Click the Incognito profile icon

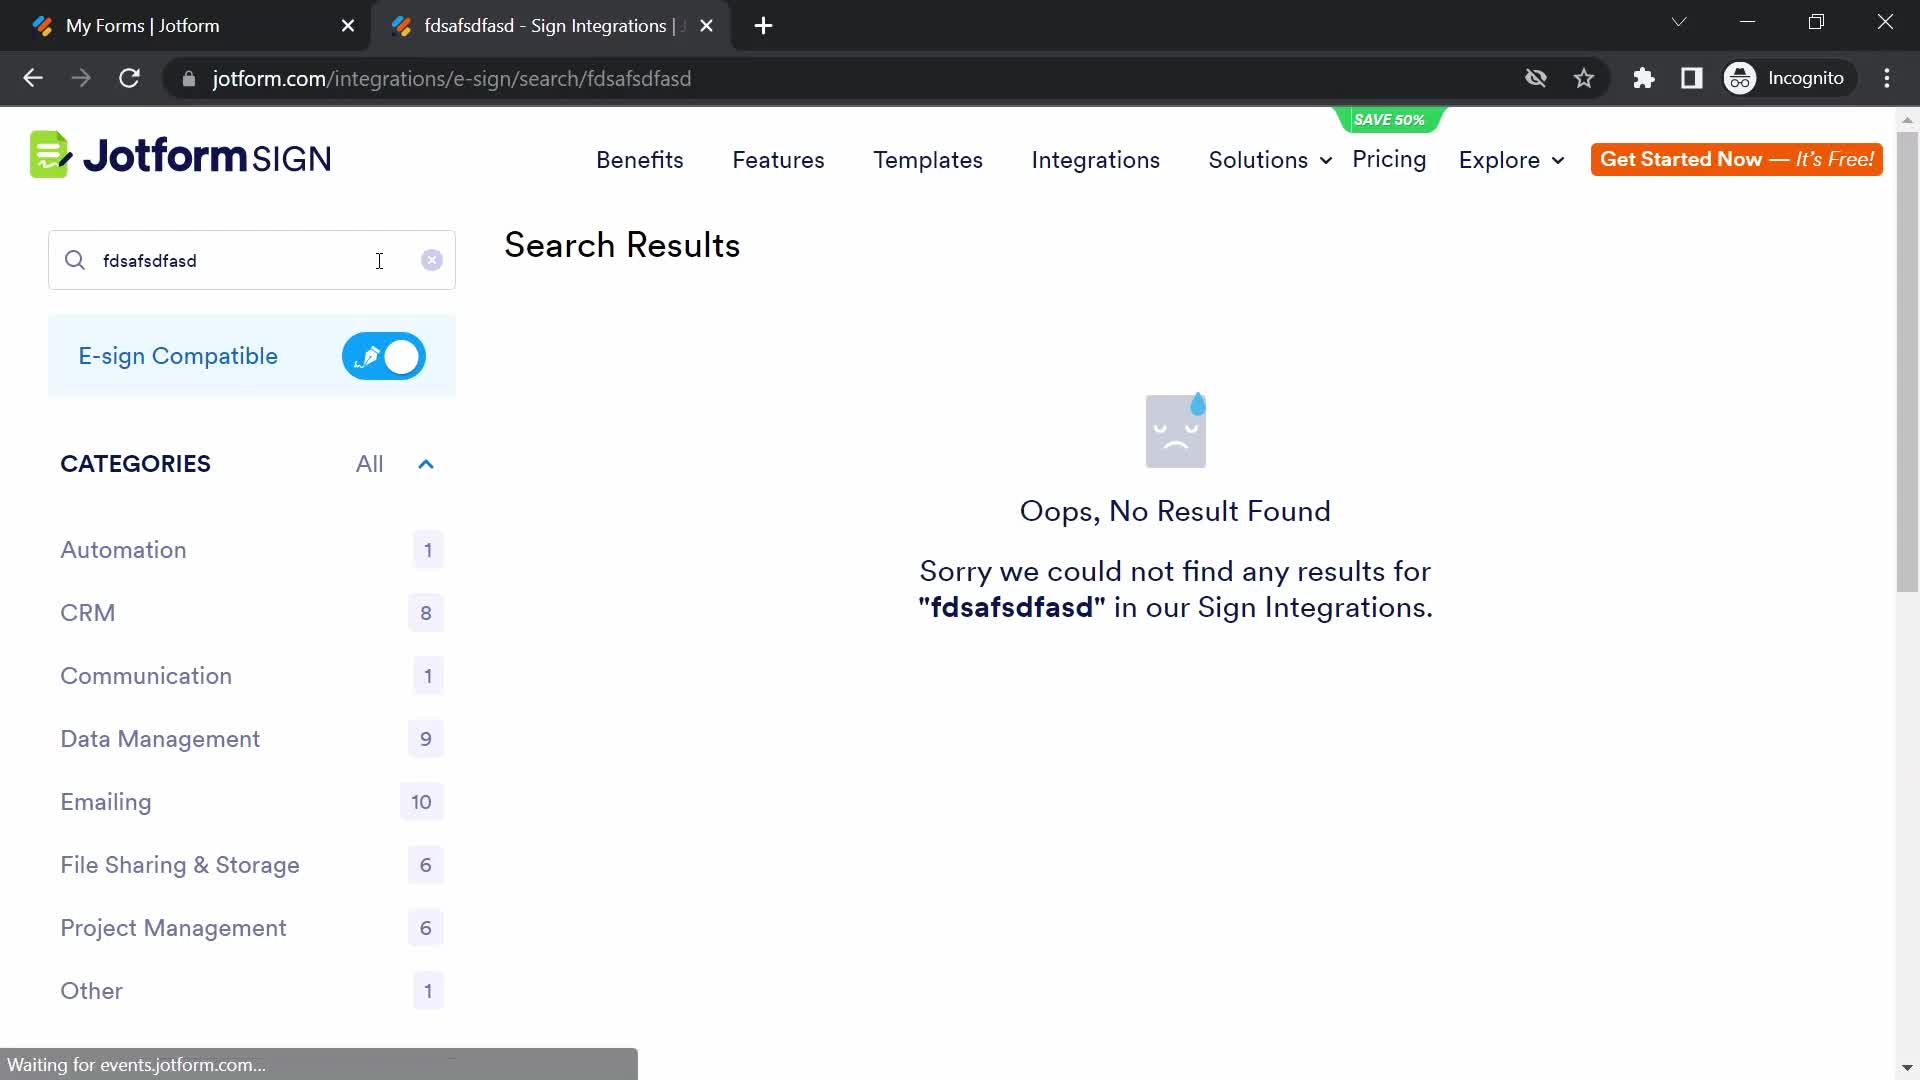tap(1743, 78)
